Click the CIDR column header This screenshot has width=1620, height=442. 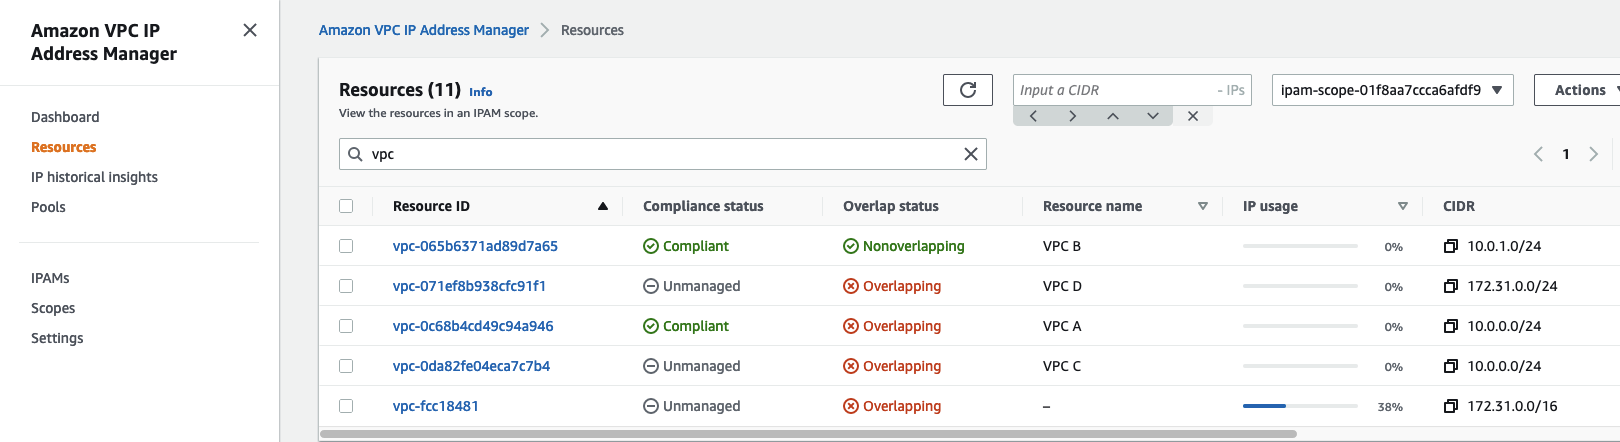[1459, 206]
